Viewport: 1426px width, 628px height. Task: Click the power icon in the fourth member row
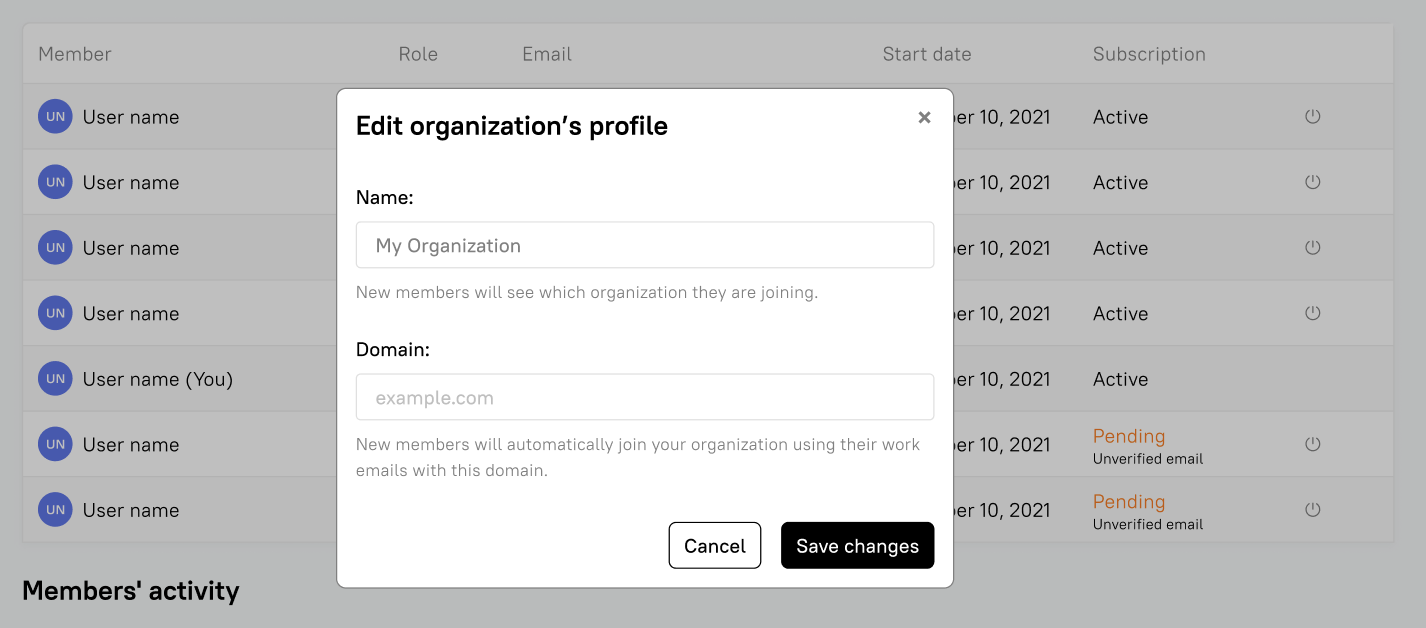(x=1313, y=313)
